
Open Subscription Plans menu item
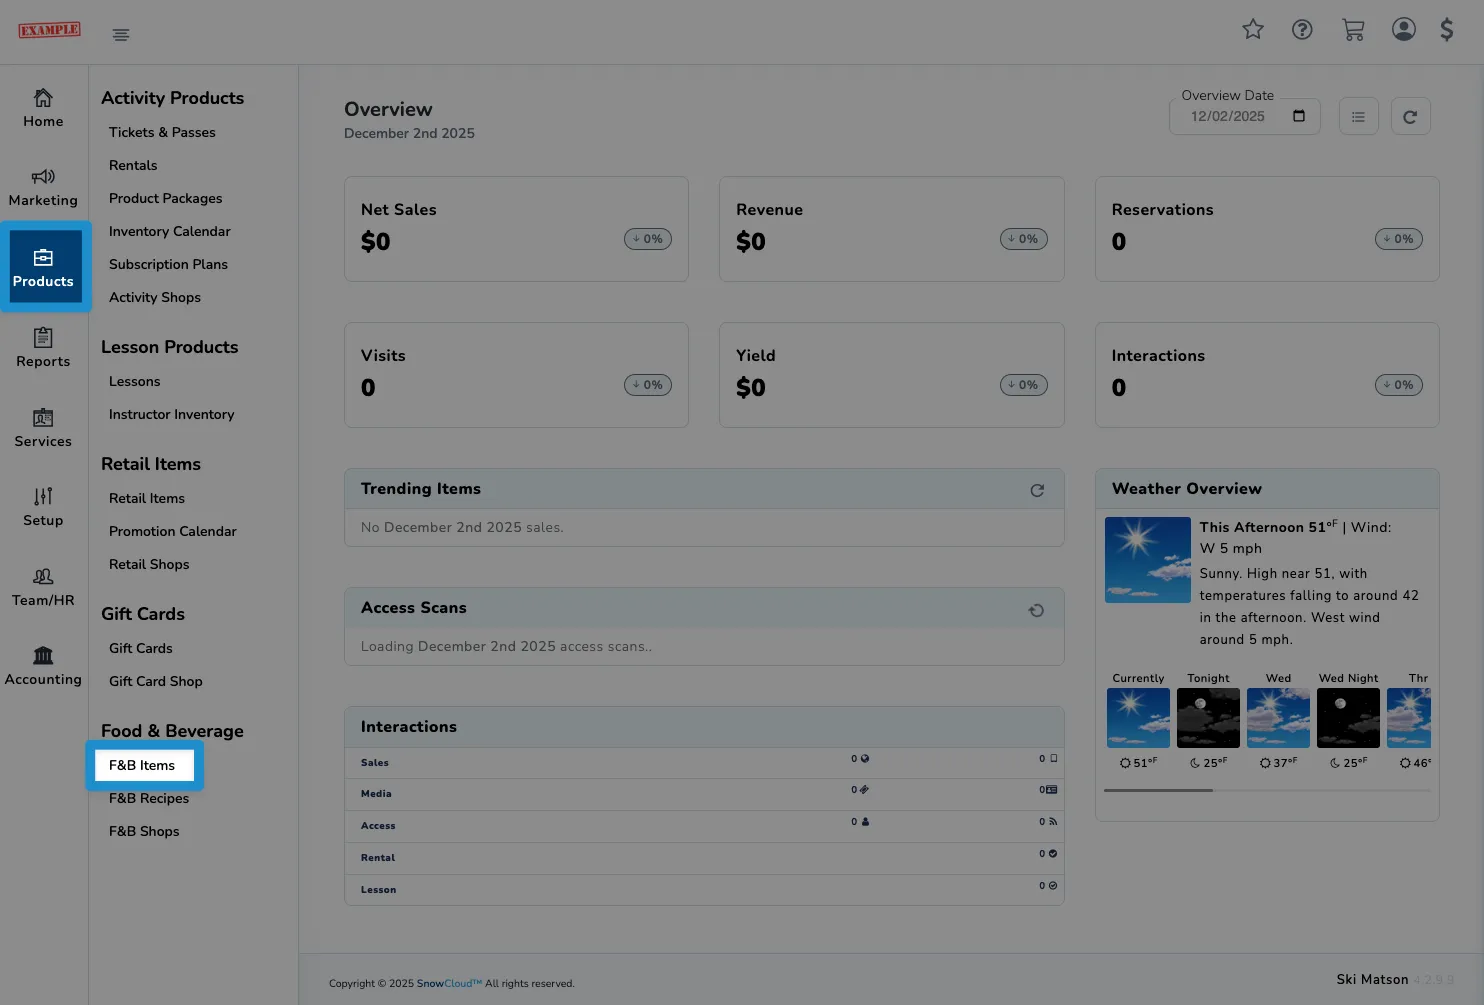pyautogui.click(x=168, y=264)
